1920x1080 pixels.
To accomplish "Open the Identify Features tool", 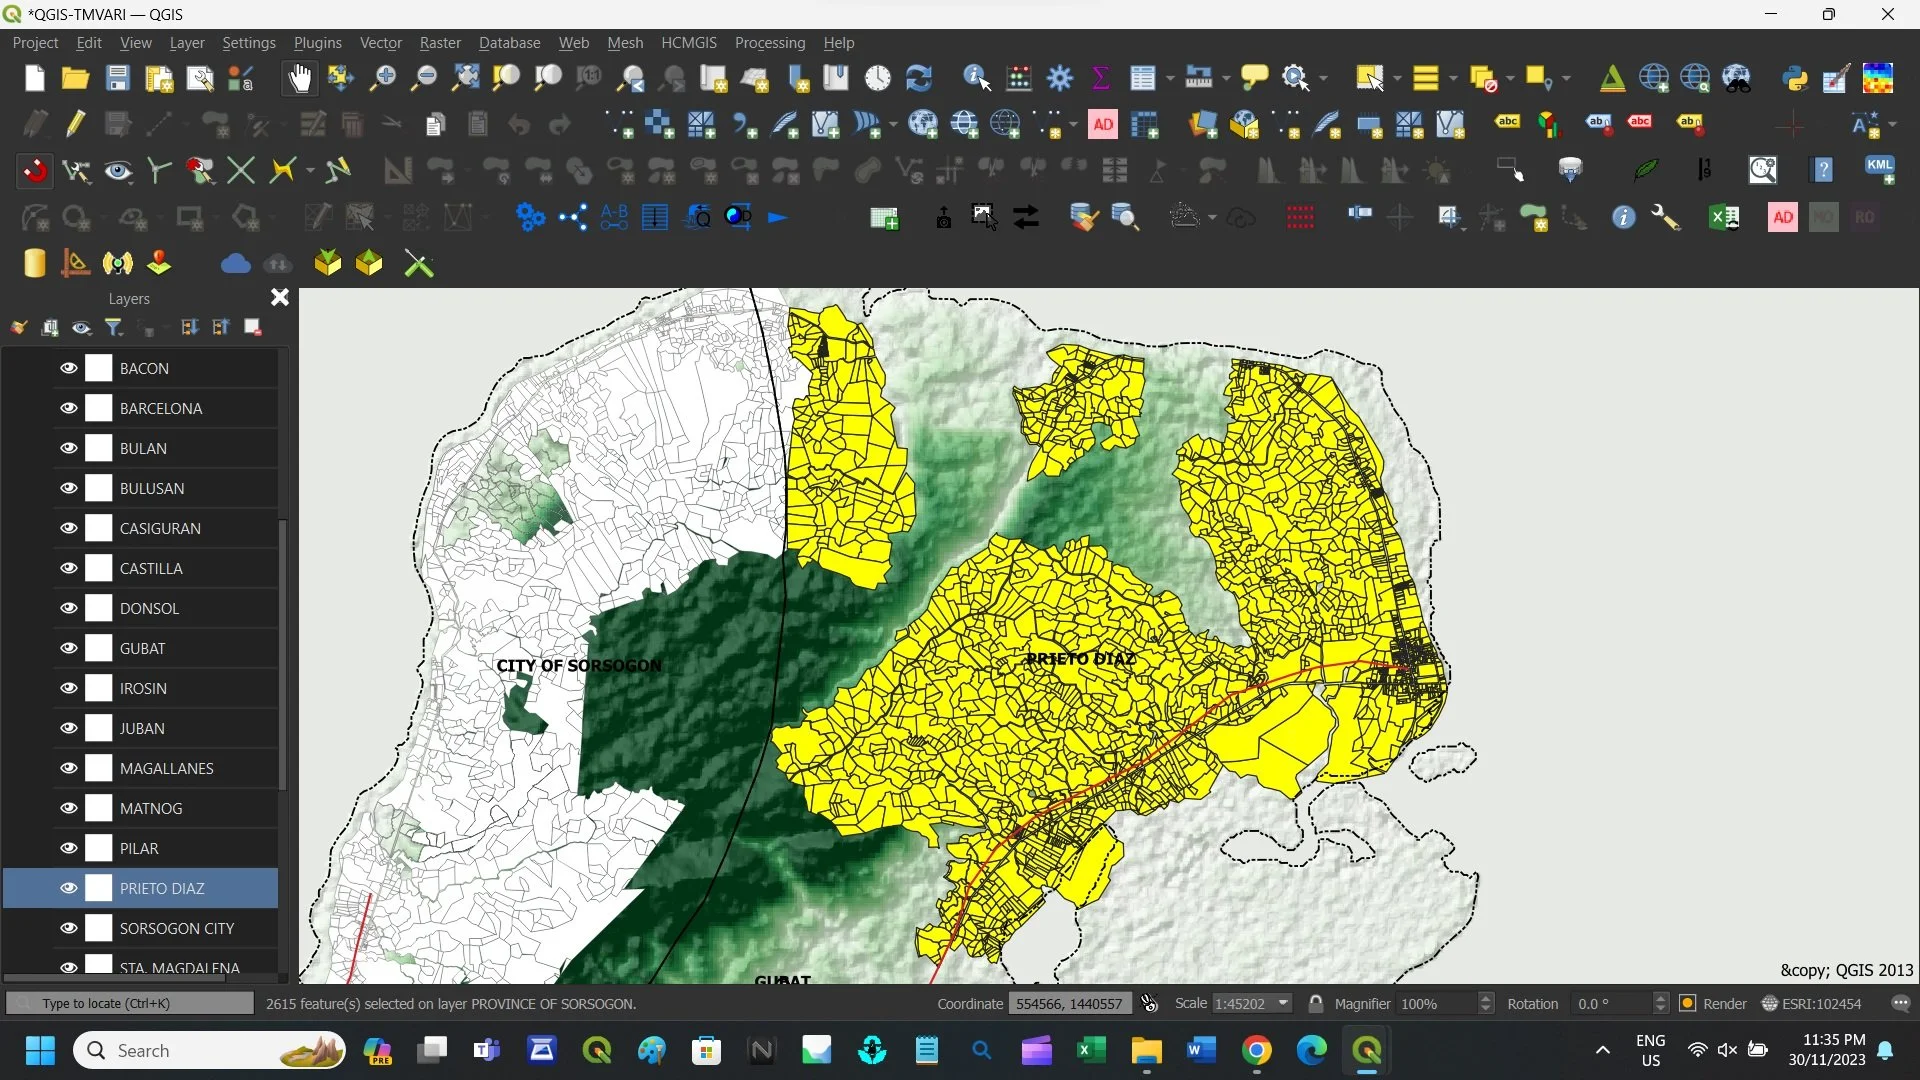I will tap(976, 78).
